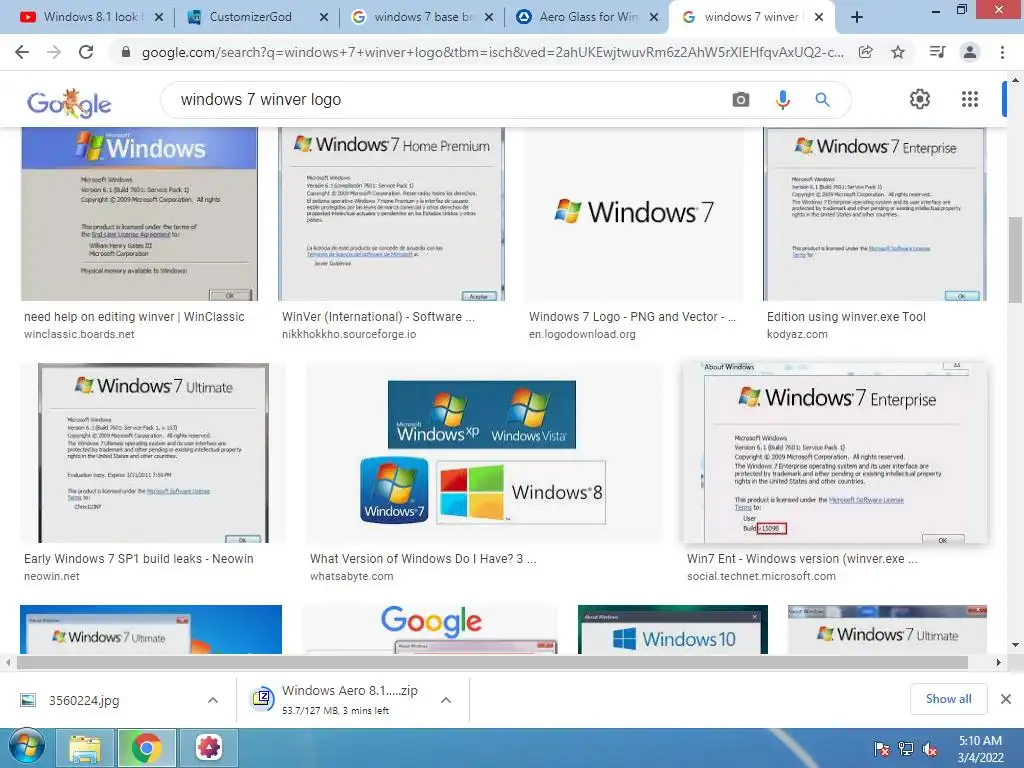Open the Windows Start orb
The image size is (1024, 768).
click(27, 746)
